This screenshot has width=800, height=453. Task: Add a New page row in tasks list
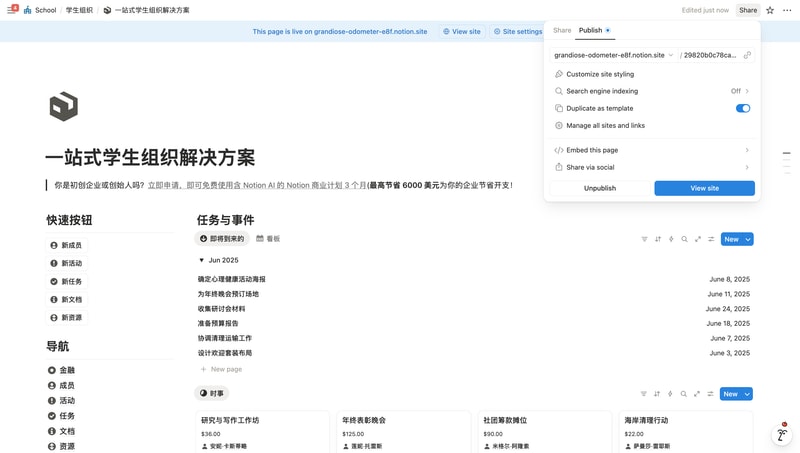coord(221,369)
